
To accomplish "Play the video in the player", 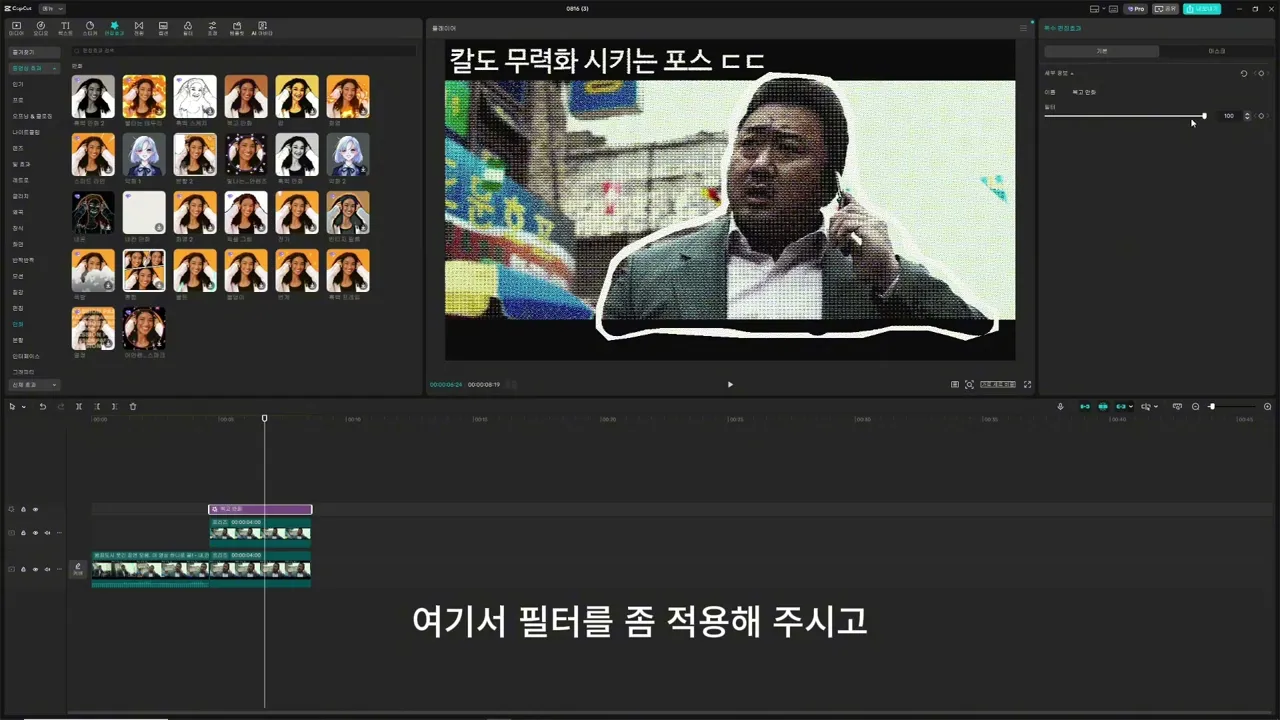I will (x=730, y=384).
